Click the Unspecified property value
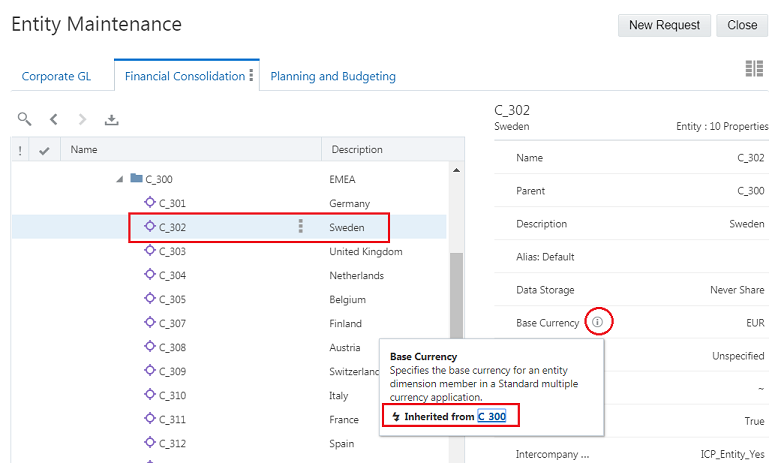This screenshot has height=463, width=775. click(738, 356)
